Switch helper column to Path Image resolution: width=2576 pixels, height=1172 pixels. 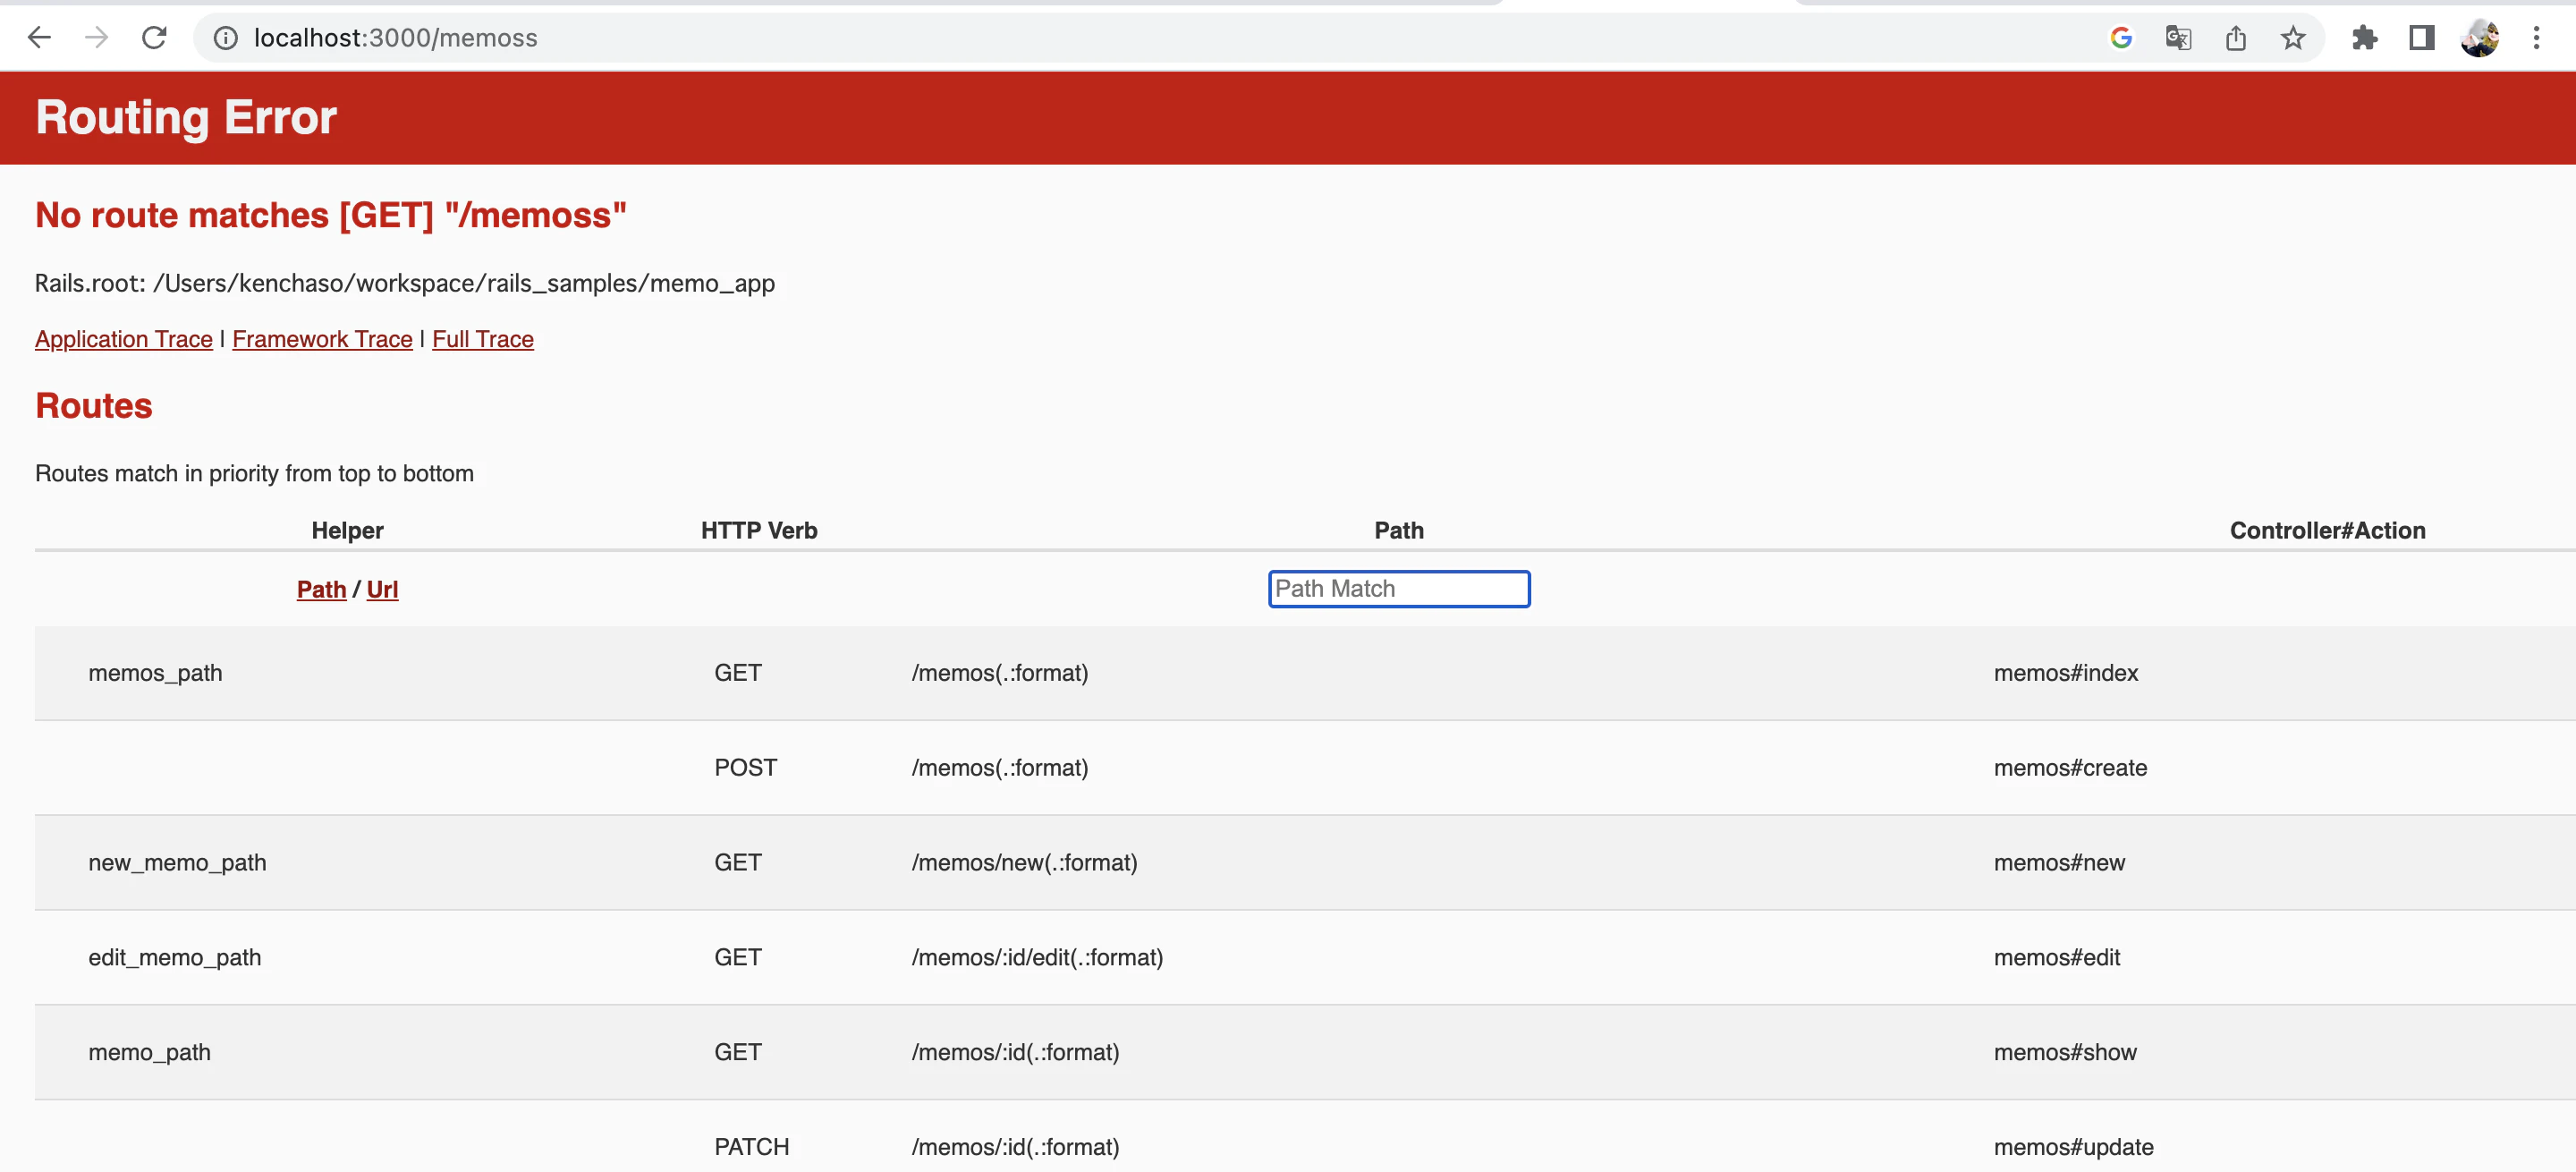321,589
